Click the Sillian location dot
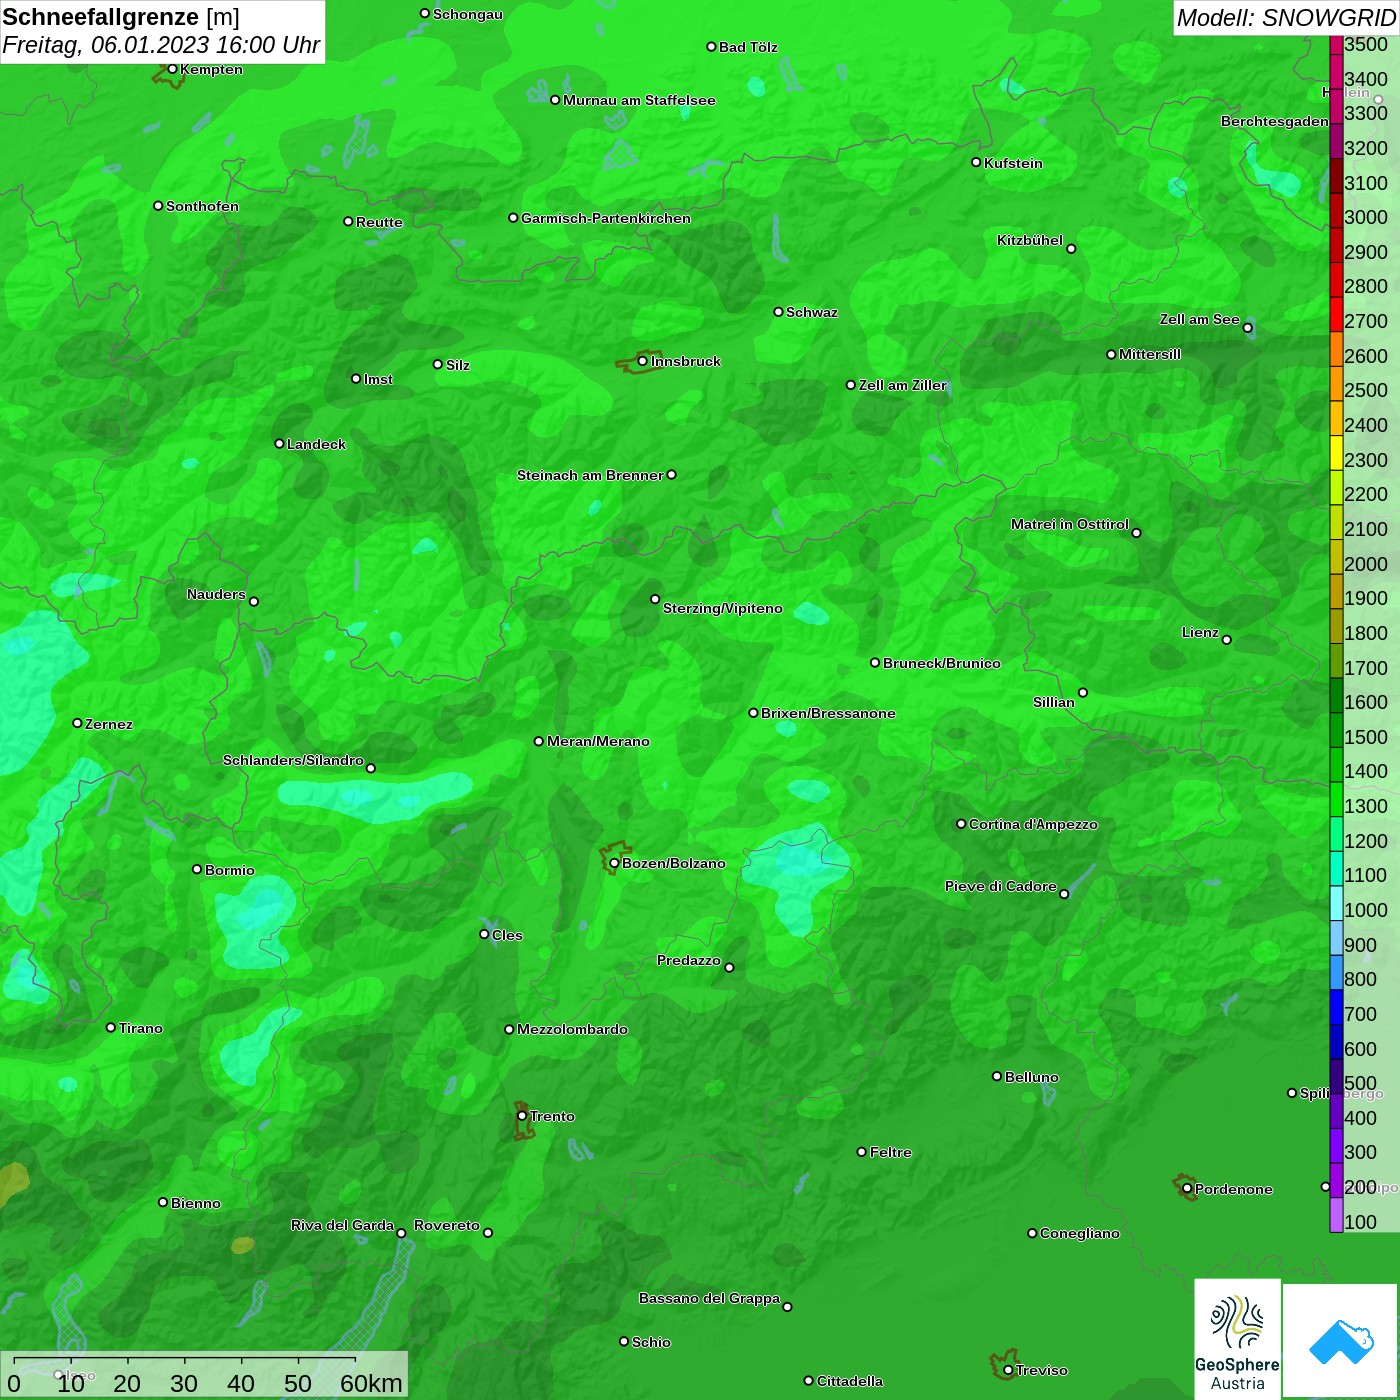 [1083, 692]
